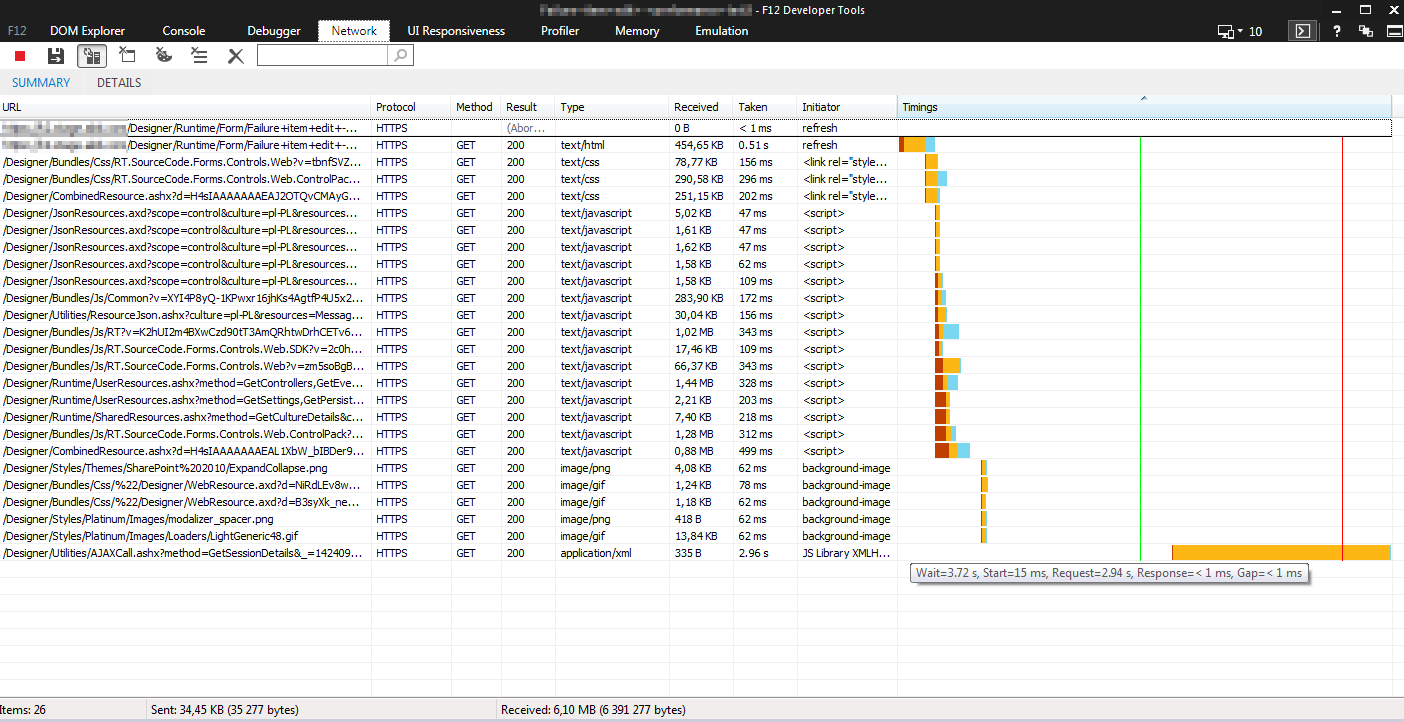Click the clear entries on navigate icon
1404x722 pixels.
pyautogui.click(x=199, y=56)
